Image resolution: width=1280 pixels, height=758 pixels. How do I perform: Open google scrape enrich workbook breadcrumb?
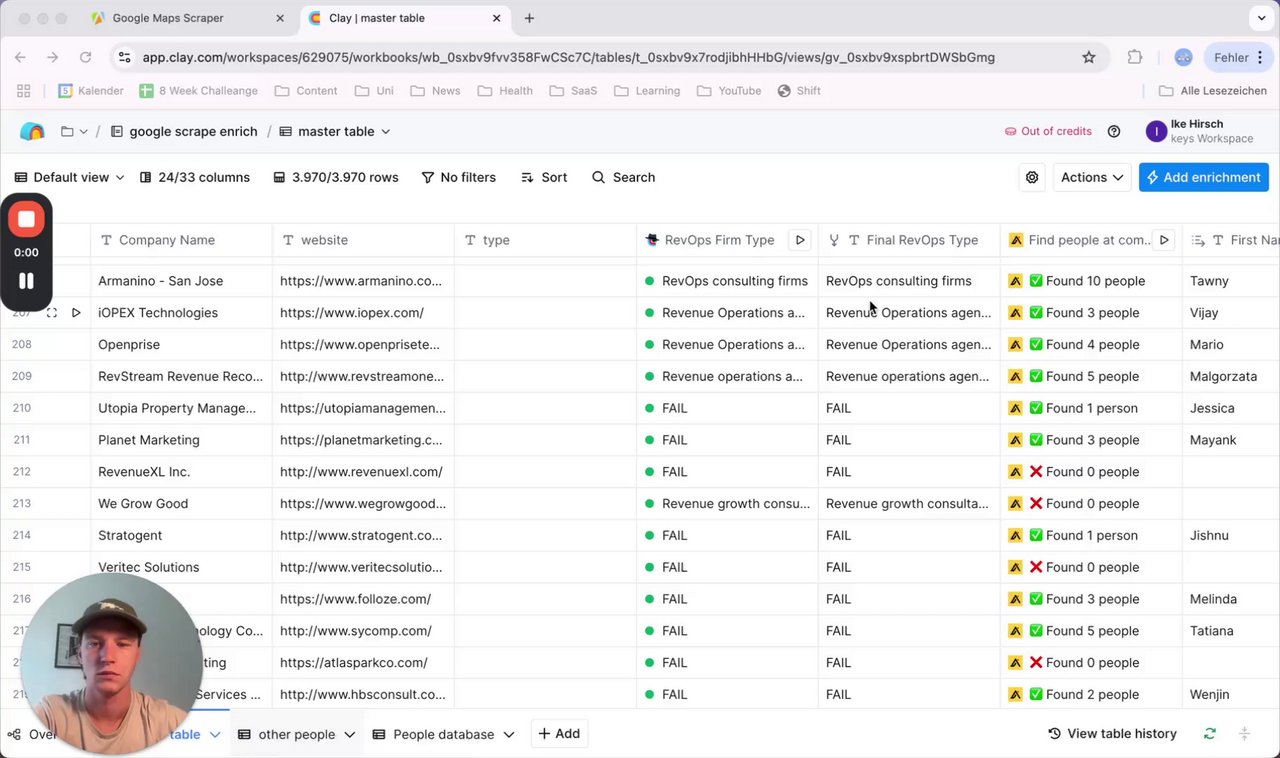184,131
